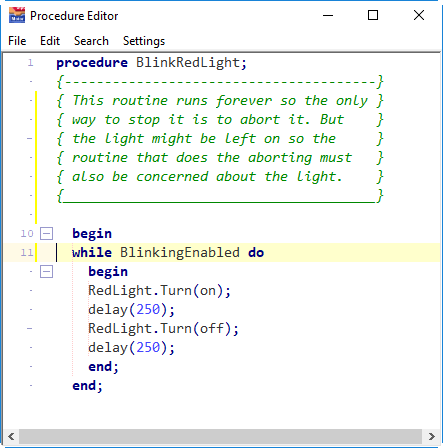Open the Settings menu

(144, 41)
